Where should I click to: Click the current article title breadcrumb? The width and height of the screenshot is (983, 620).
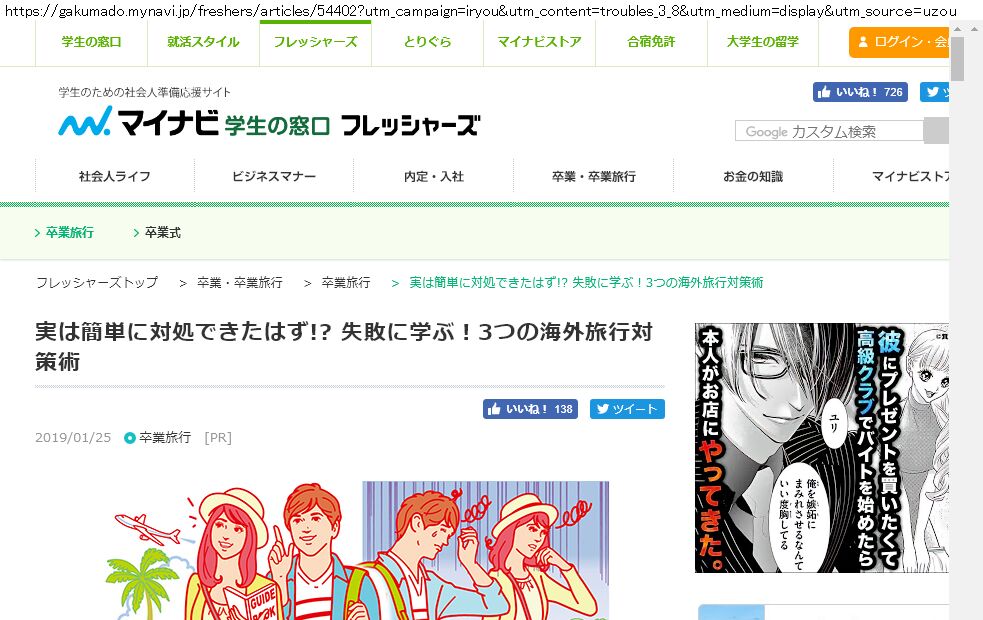pyautogui.click(x=586, y=283)
